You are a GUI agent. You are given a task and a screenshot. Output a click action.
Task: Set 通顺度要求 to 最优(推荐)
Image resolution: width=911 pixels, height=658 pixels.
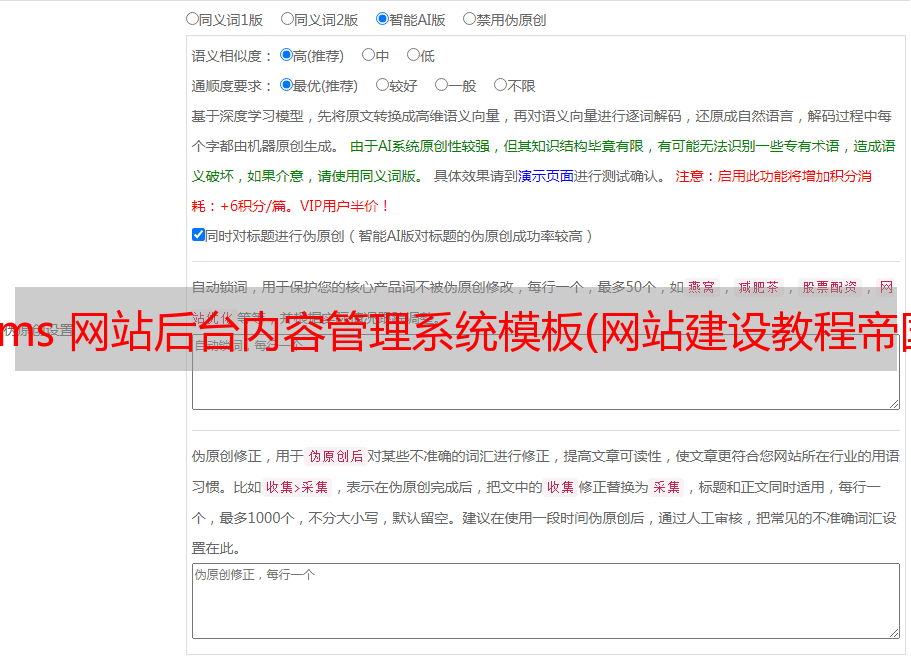(286, 85)
